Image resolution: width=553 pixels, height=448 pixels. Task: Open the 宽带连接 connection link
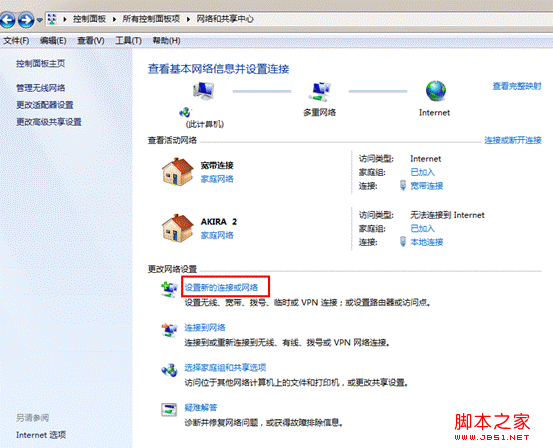[x=426, y=186]
